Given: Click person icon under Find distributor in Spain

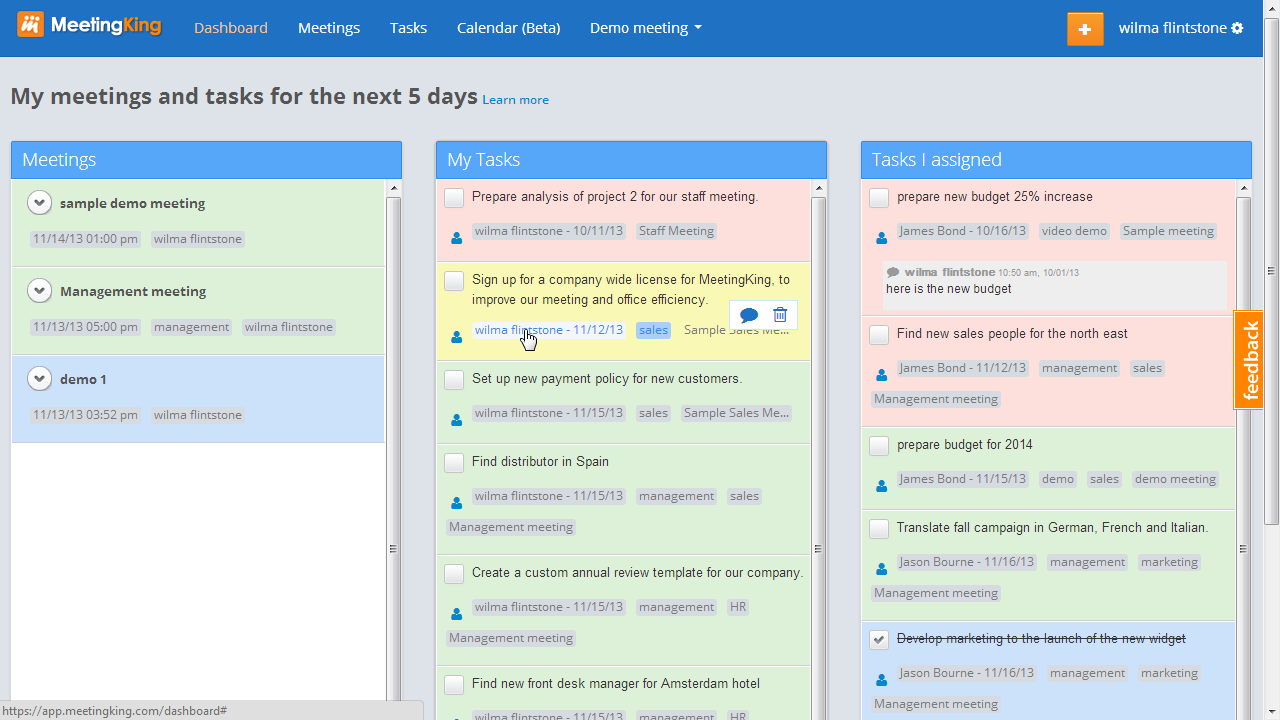Looking at the screenshot, I should pos(457,503).
